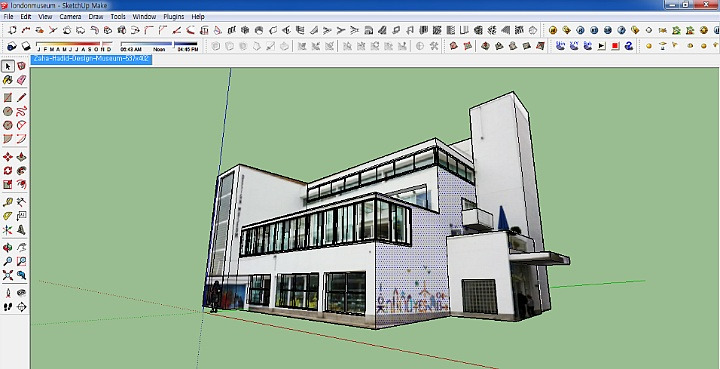Choose the Walk footprints tool
Screen dimensions: 720x369
tap(8, 307)
